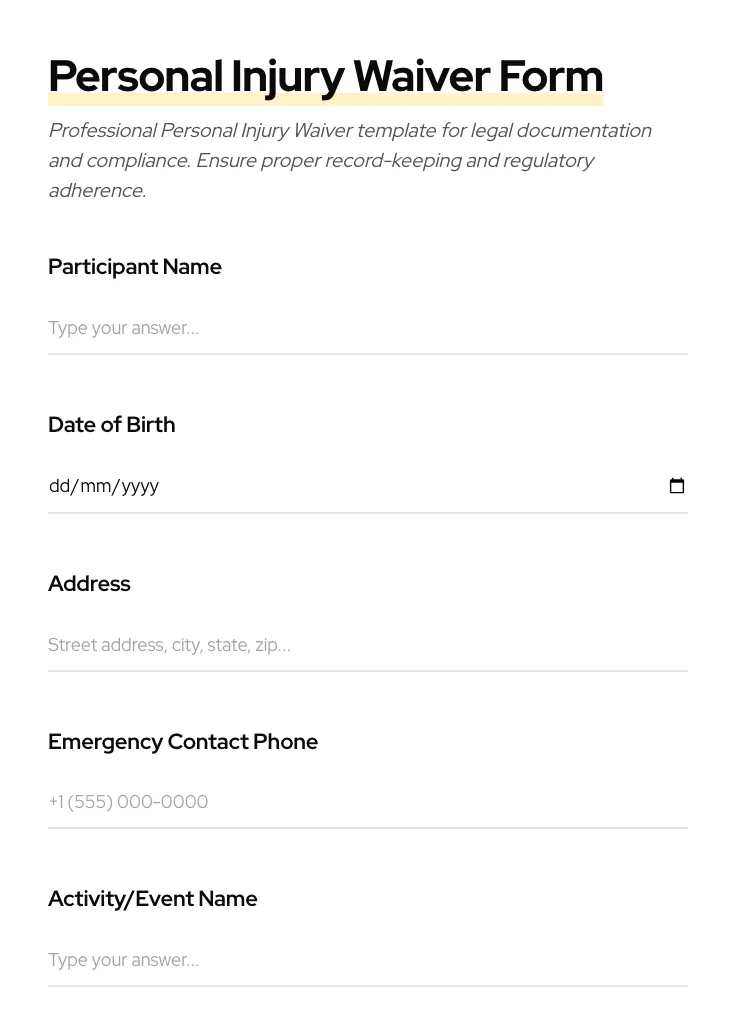The width and height of the screenshot is (736, 1024).
Task: Select the month (mm) segment of date
Action: 95,486
